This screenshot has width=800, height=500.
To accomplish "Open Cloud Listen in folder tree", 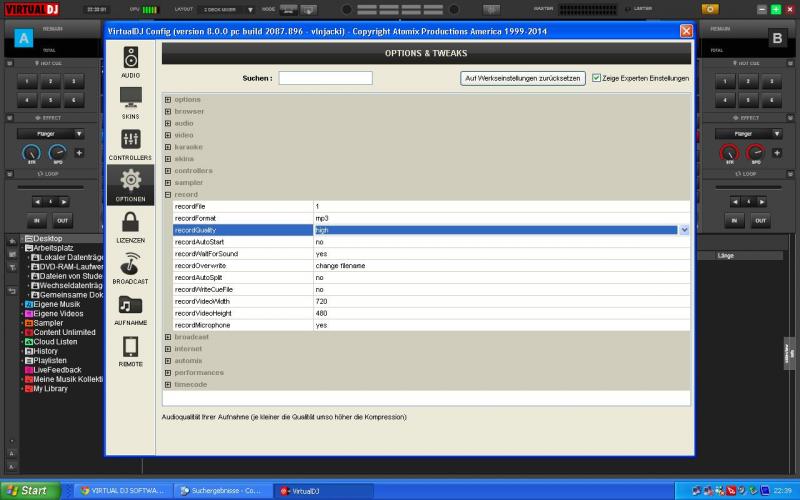I will [55, 342].
